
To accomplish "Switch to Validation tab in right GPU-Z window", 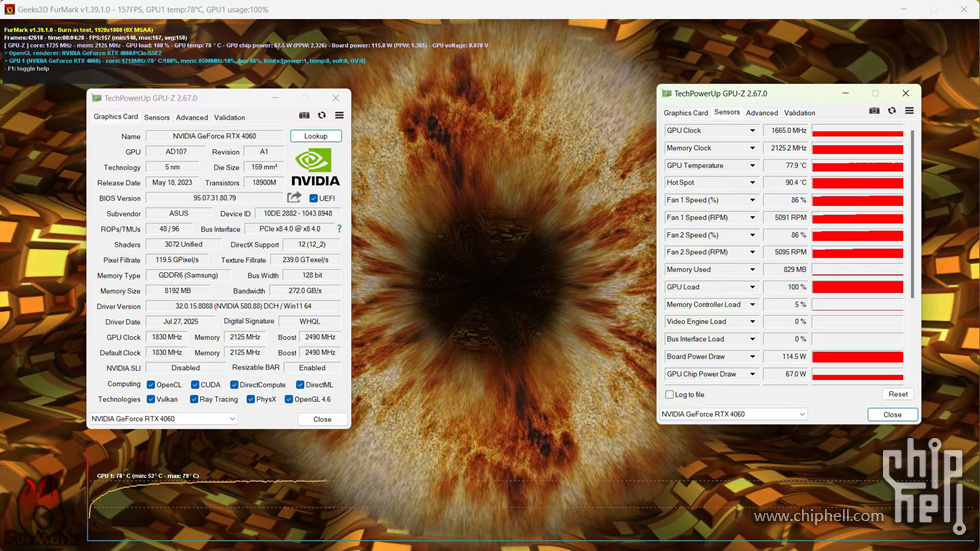I will point(799,113).
